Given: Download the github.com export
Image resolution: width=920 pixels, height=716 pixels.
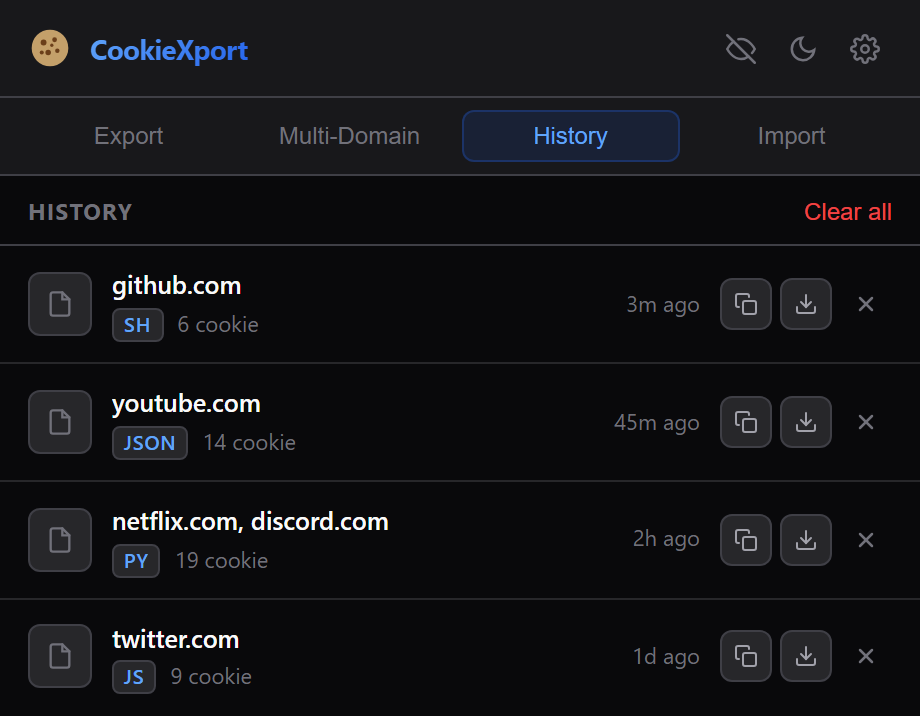Looking at the screenshot, I should pos(806,304).
